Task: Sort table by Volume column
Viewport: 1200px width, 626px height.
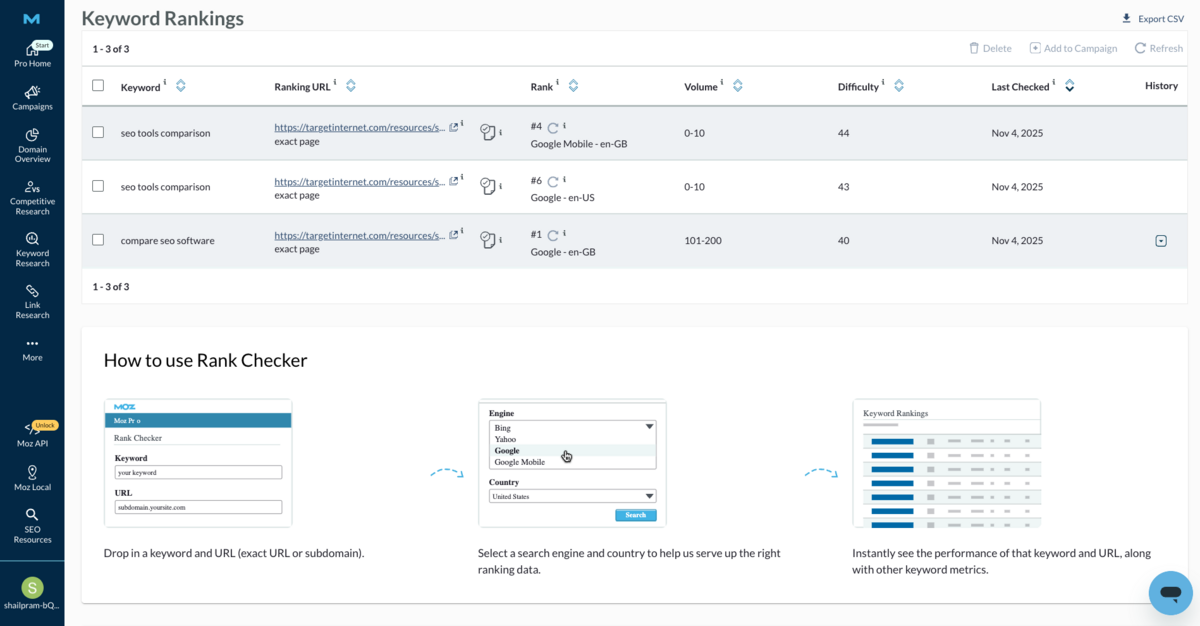Action: [x=738, y=86]
